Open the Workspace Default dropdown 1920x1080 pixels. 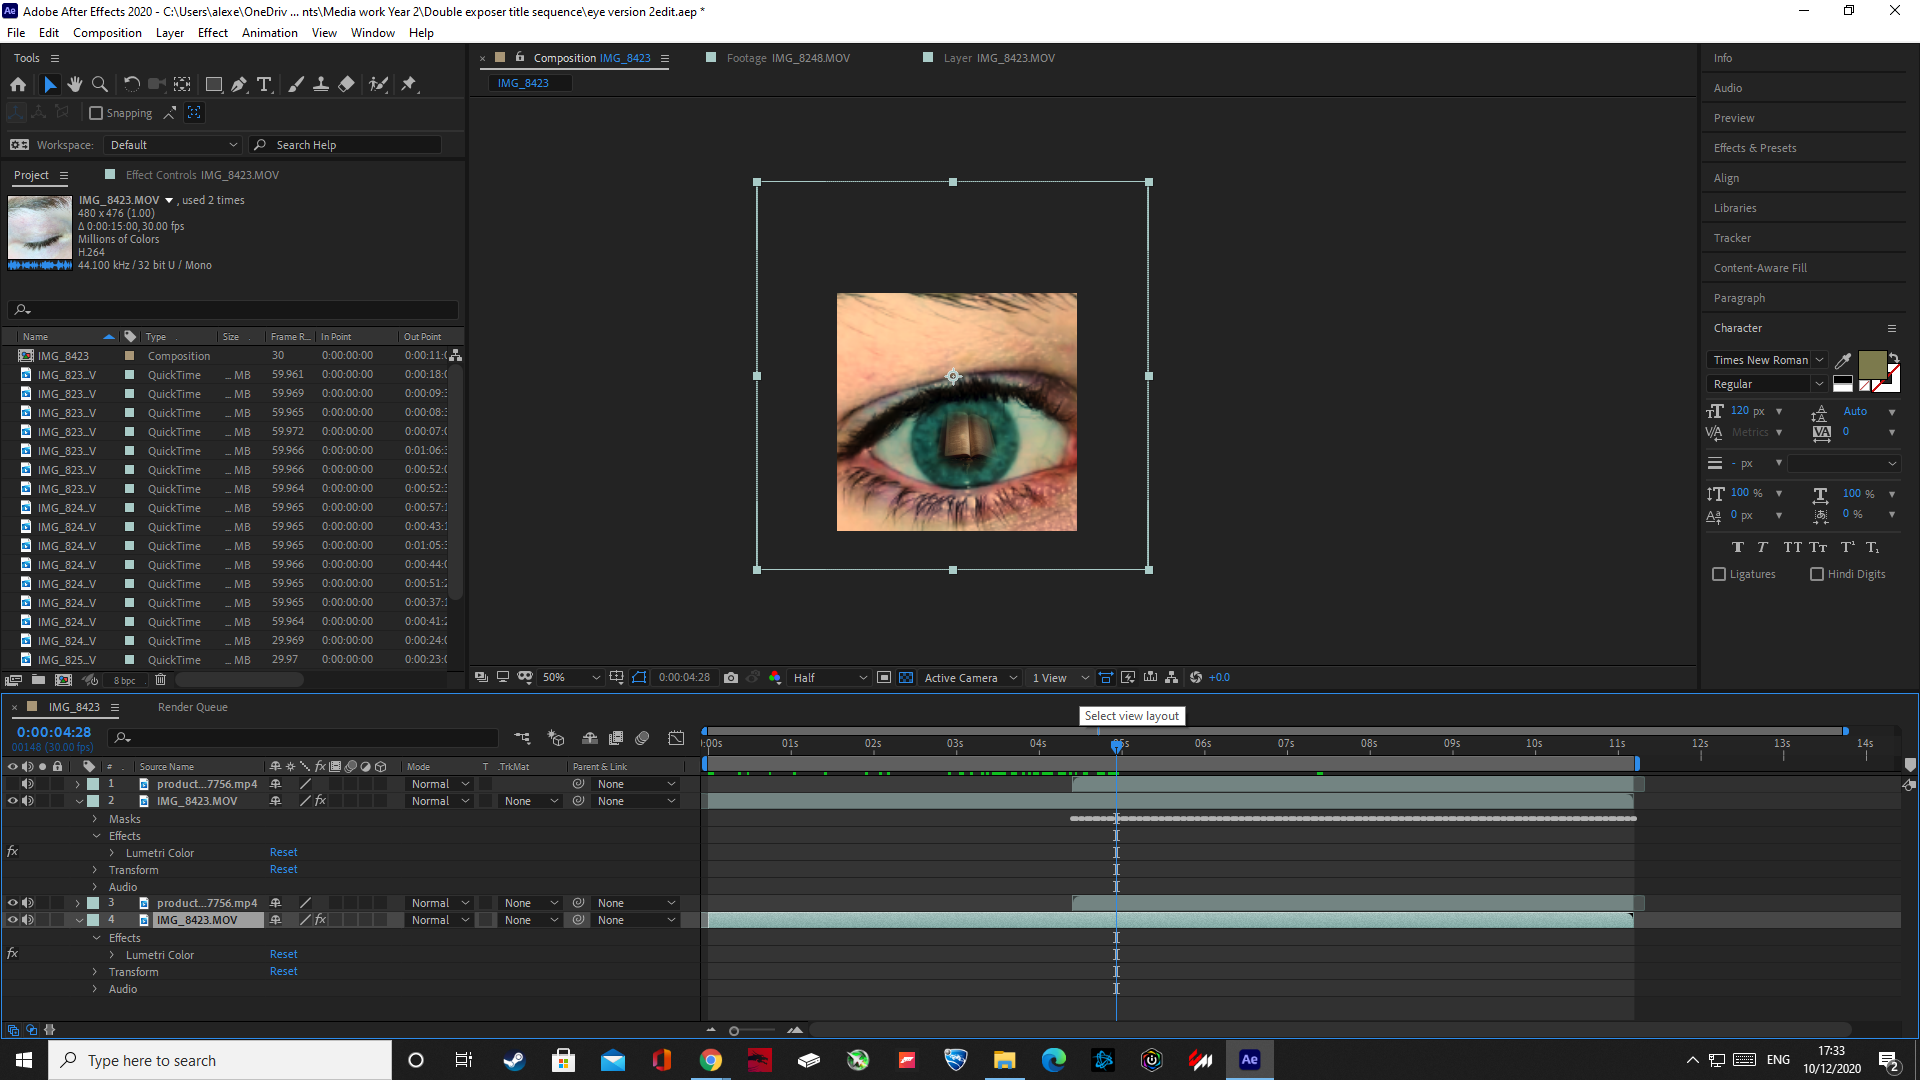click(x=174, y=145)
